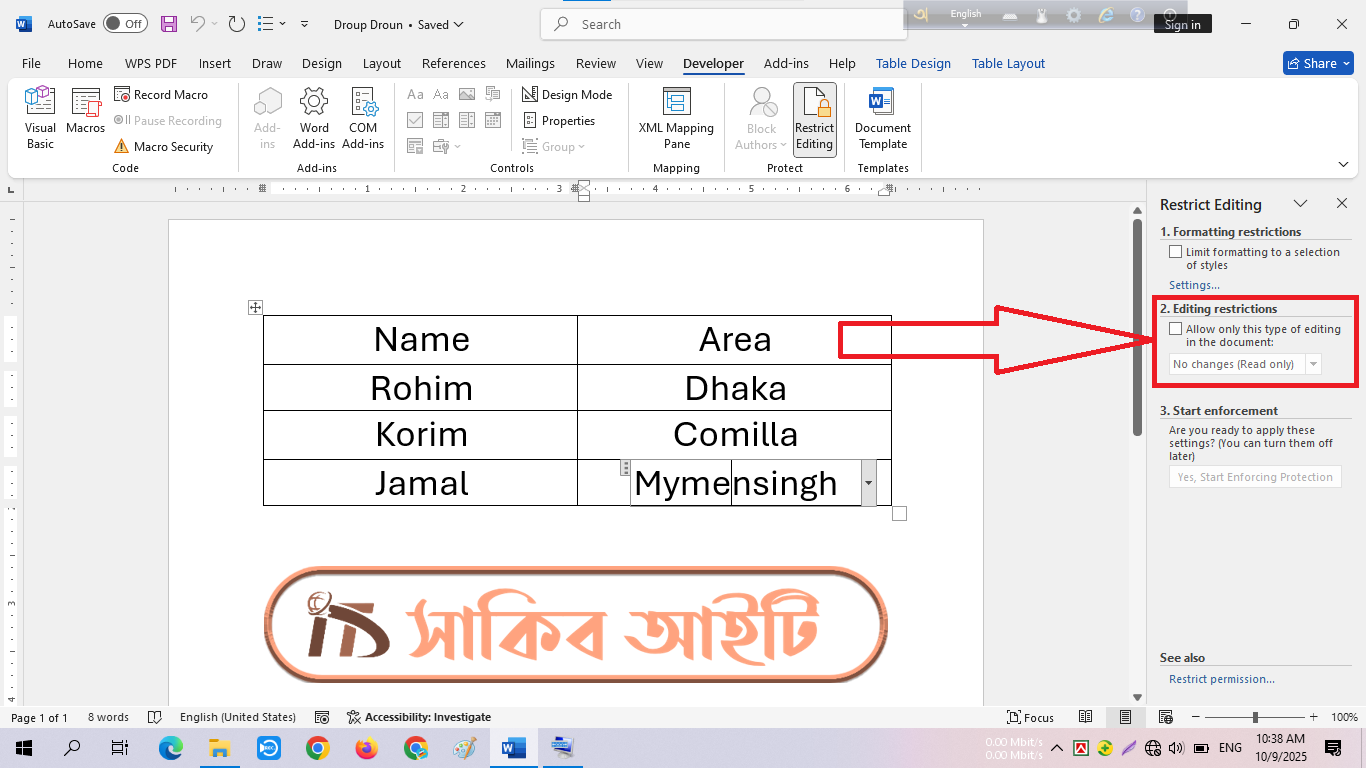Open the No changes (Read only) dropdown
This screenshot has height=768, width=1366.
click(x=1313, y=364)
